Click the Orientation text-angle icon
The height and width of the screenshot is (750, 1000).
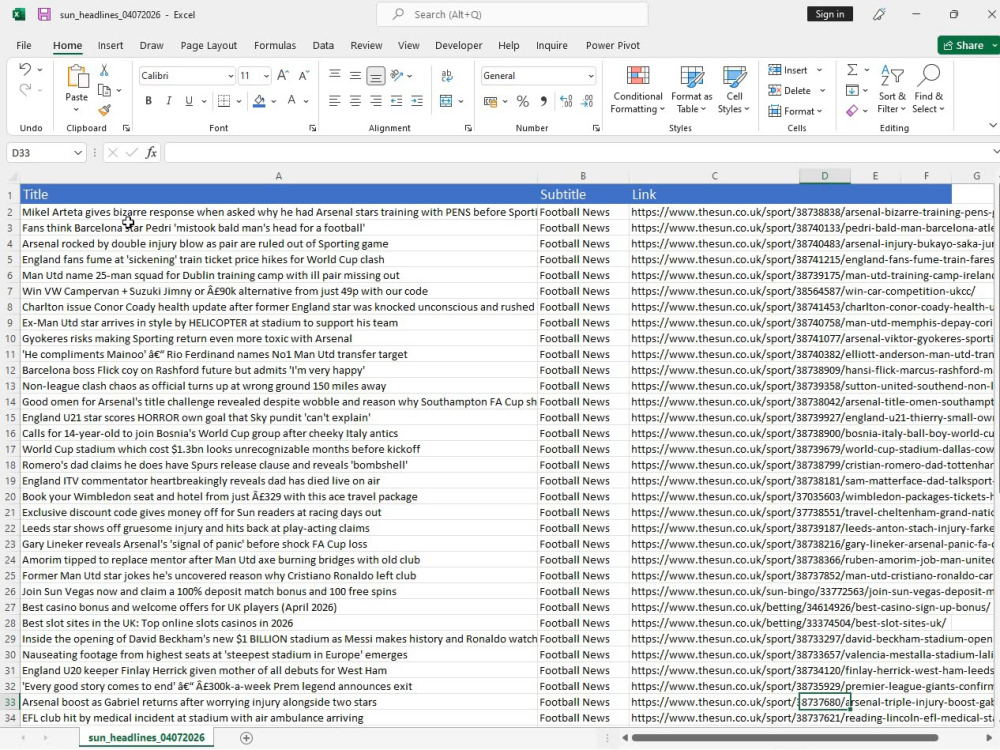[x=397, y=75]
